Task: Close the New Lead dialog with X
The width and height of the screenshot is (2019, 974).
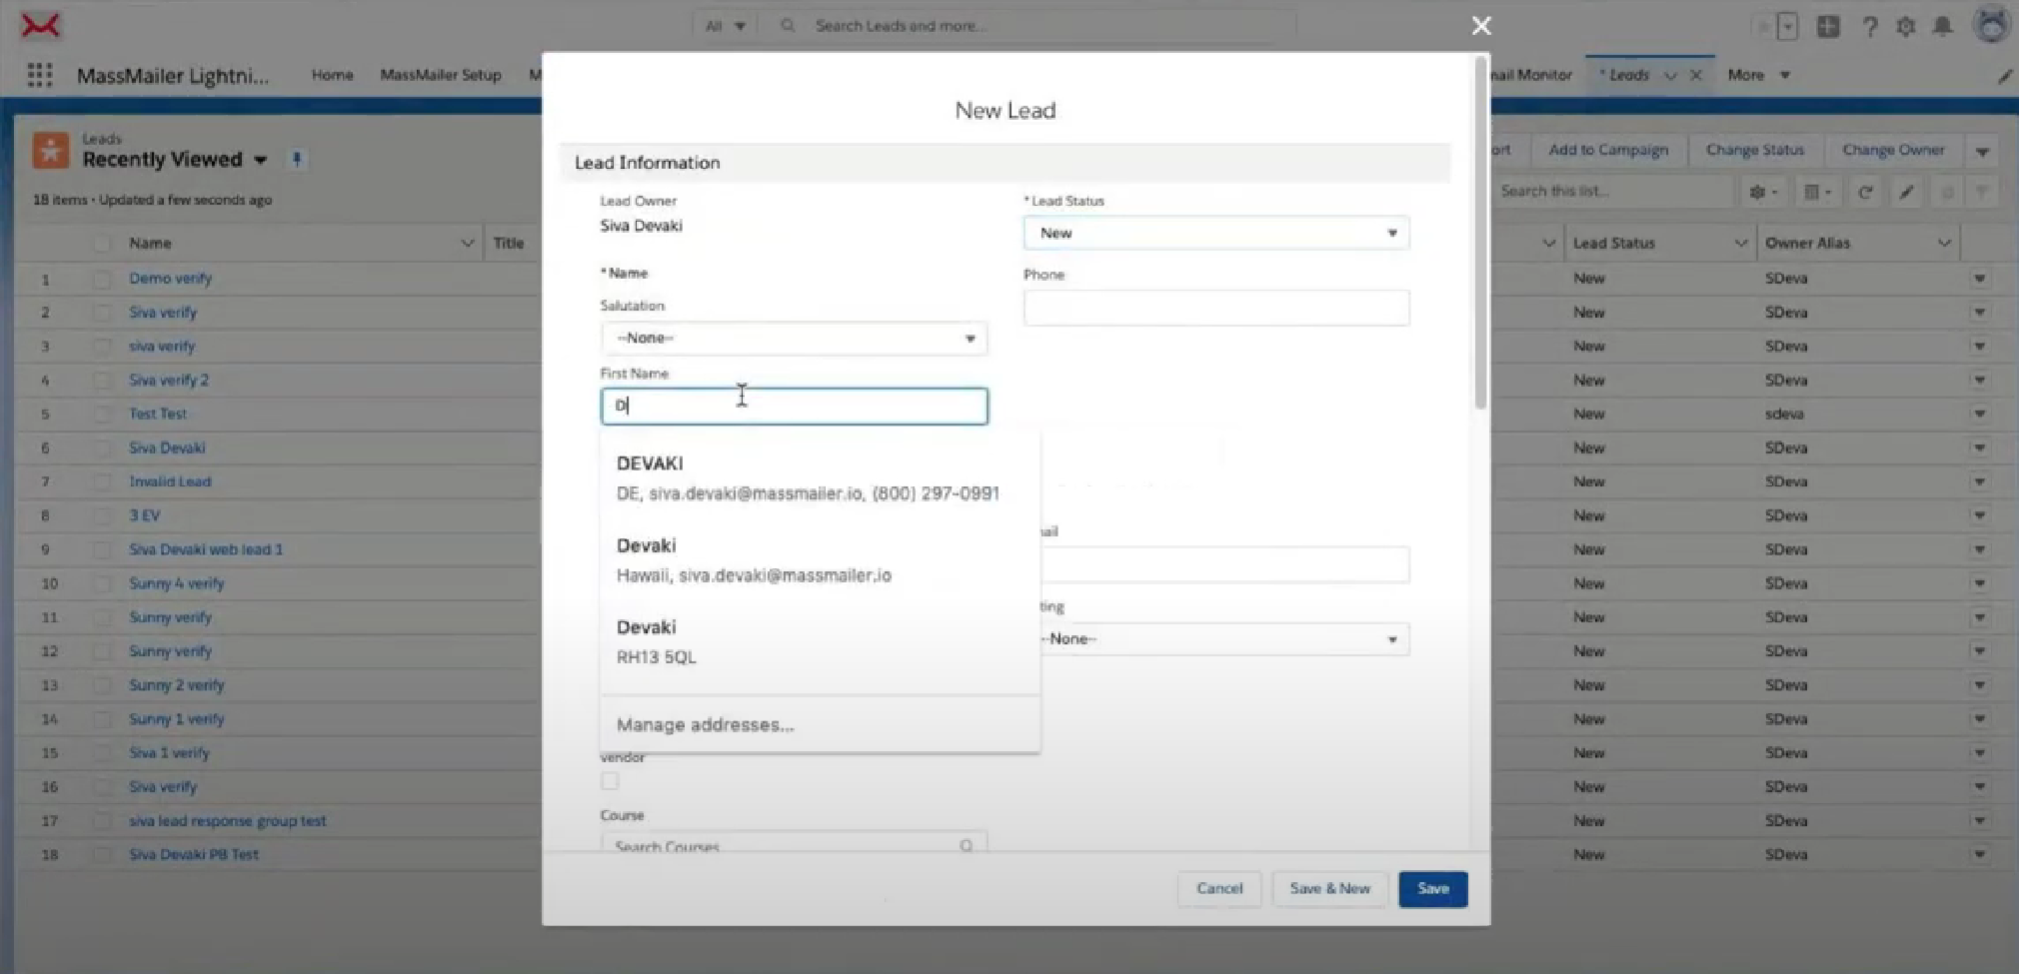Action: tap(1481, 26)
